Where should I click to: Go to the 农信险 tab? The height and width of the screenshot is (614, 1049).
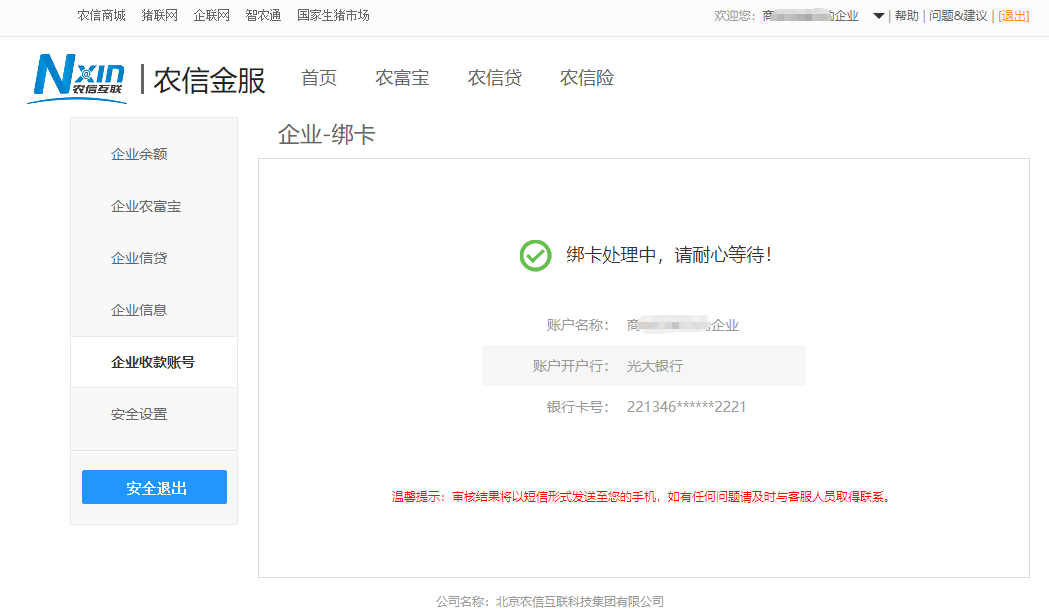pos(586,78)
